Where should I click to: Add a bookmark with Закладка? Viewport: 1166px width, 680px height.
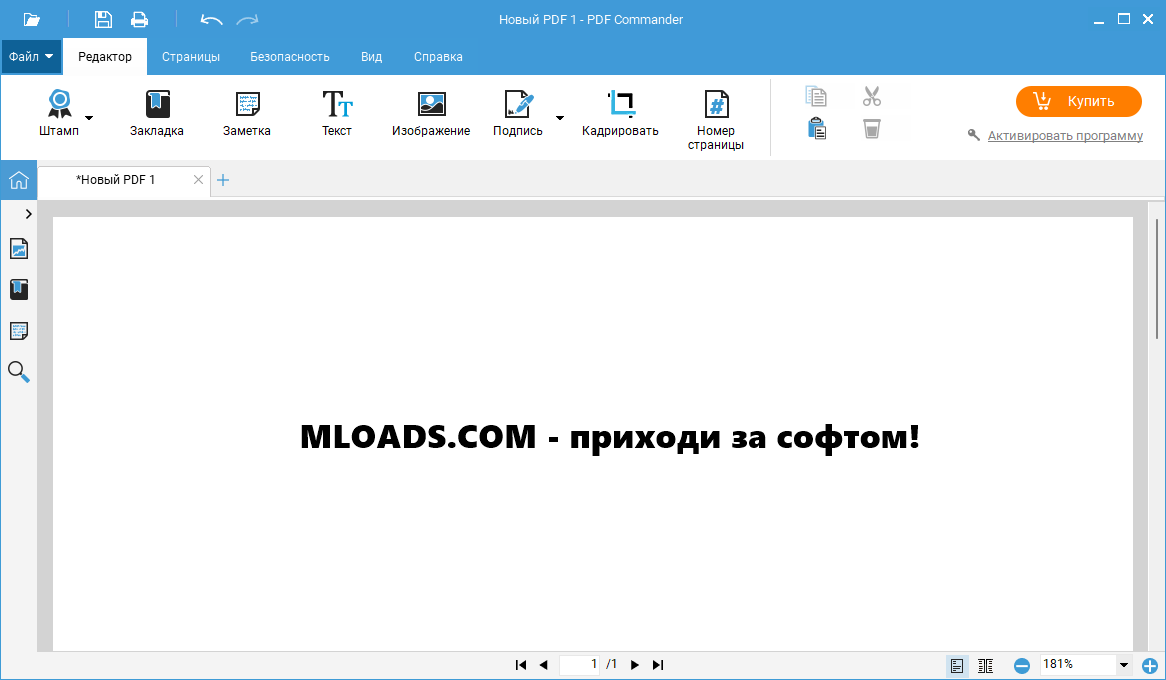[x=157, y=113]
